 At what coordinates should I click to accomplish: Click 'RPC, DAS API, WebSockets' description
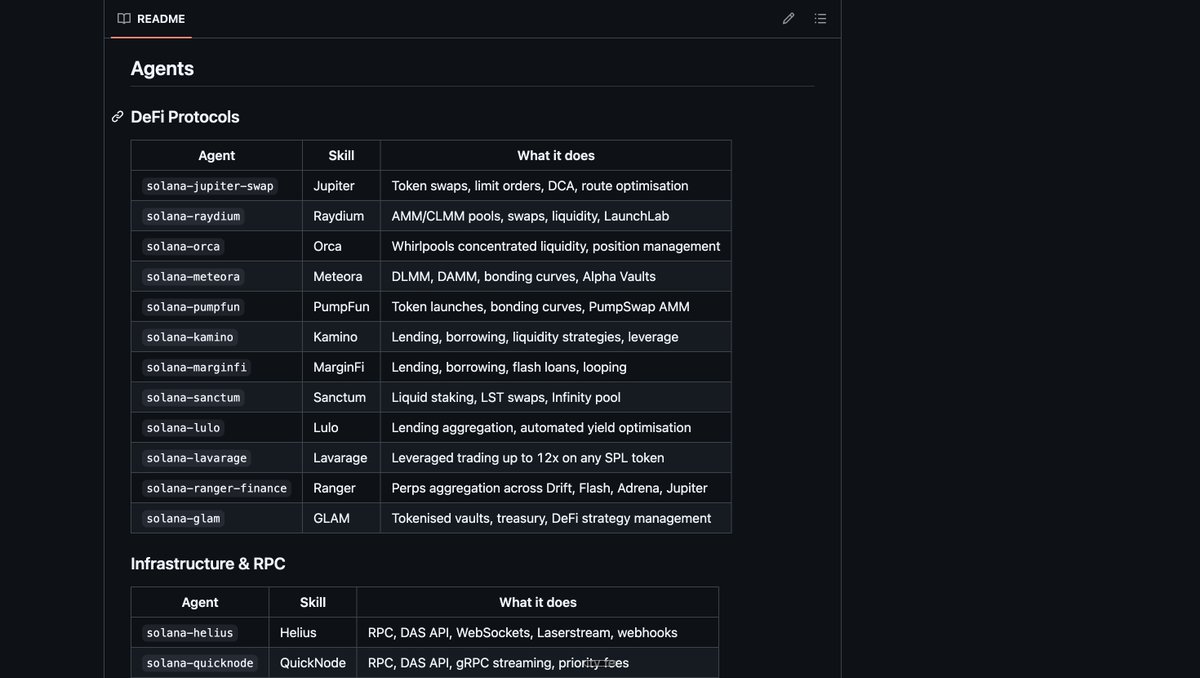[523, 633]
